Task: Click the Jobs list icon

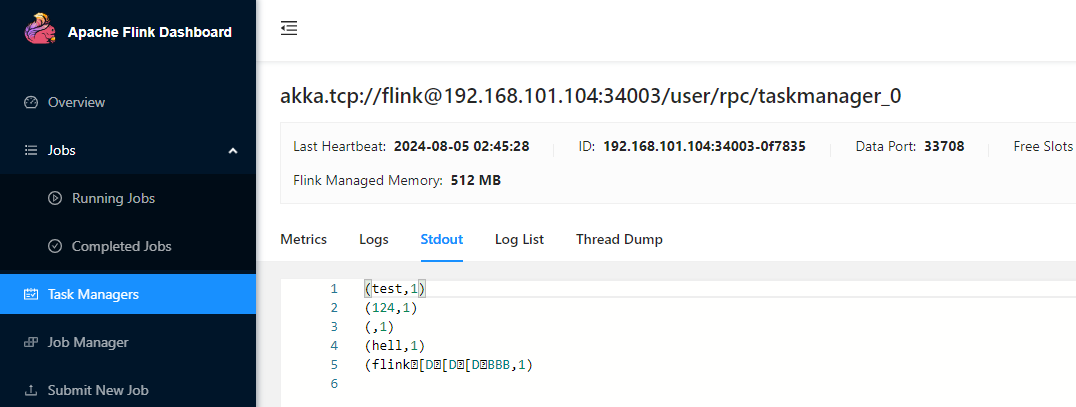Action: point(30,150)
